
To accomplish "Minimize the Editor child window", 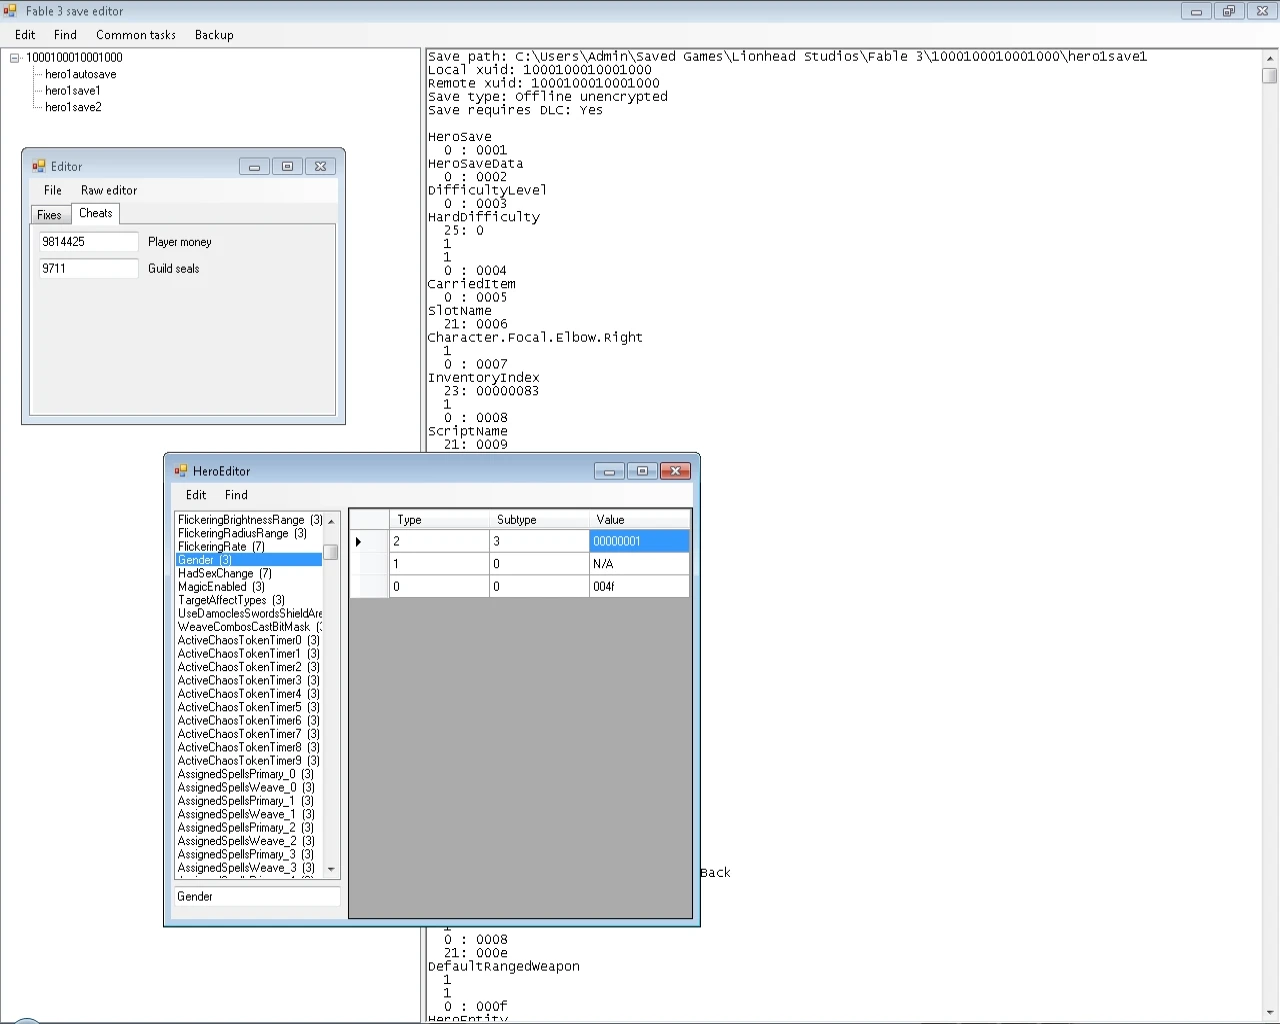I will tap(254, 167).
